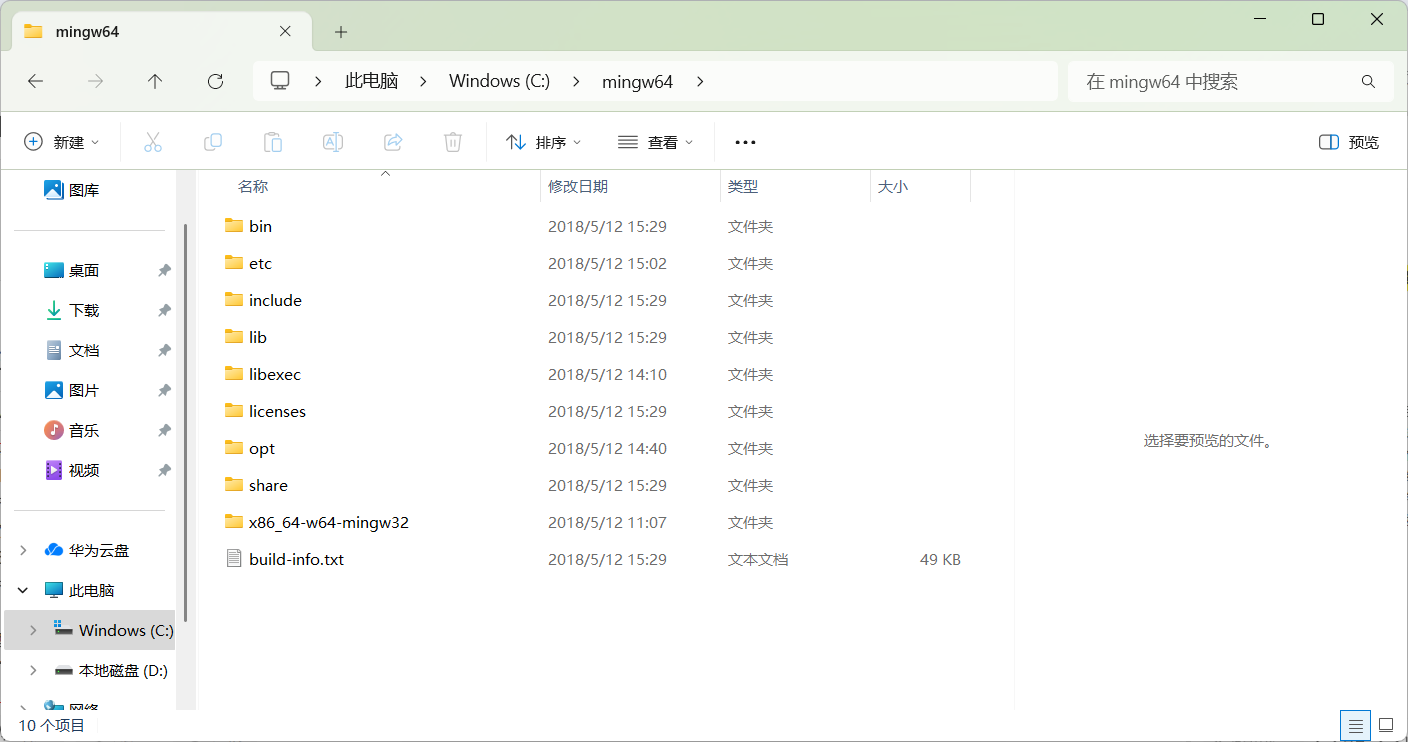The image size is (1408, 742).
Task: Toggle the 预览 preview pane
Action: pyautogui.click(x=1349, y=143)
